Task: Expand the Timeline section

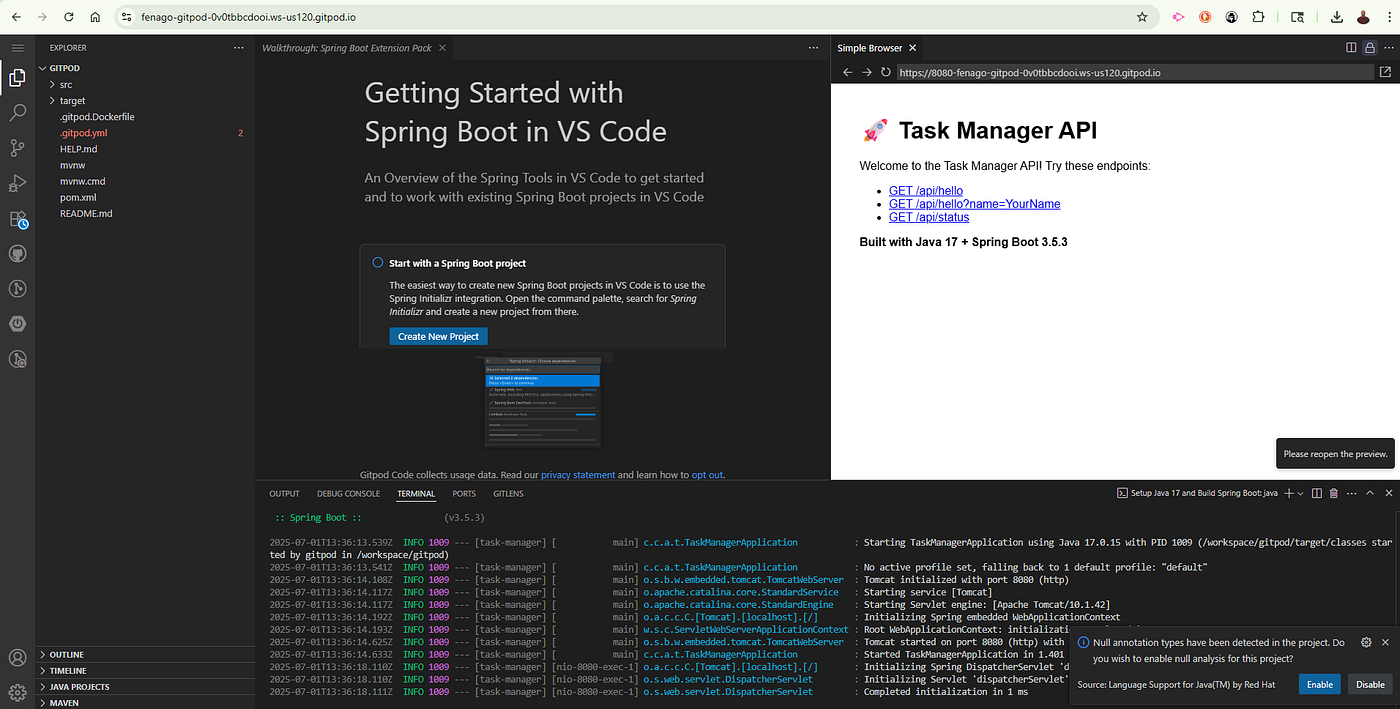Action: coord(145,670)
